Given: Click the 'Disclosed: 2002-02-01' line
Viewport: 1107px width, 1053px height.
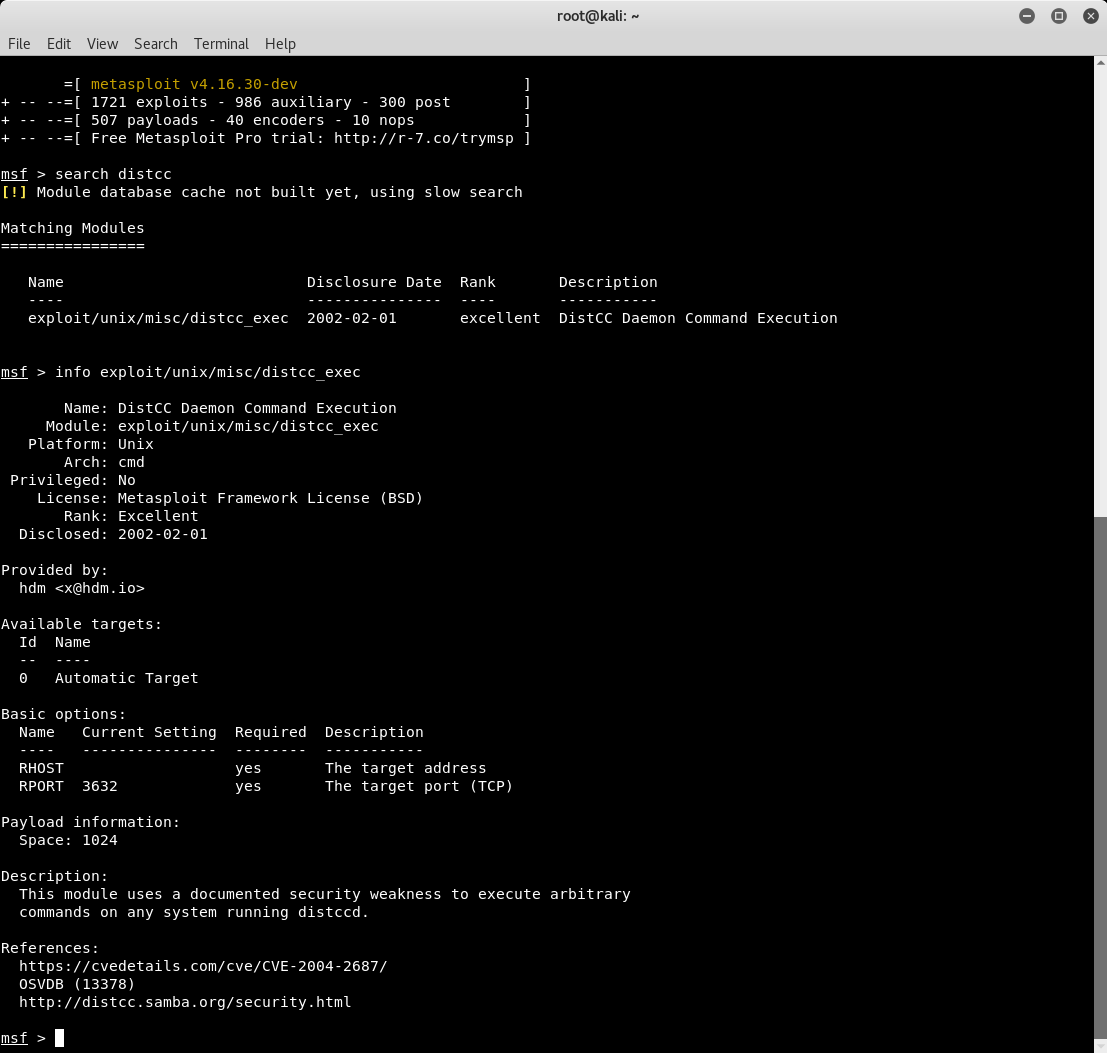Looking at the screenshot, I should coord(113,534).
